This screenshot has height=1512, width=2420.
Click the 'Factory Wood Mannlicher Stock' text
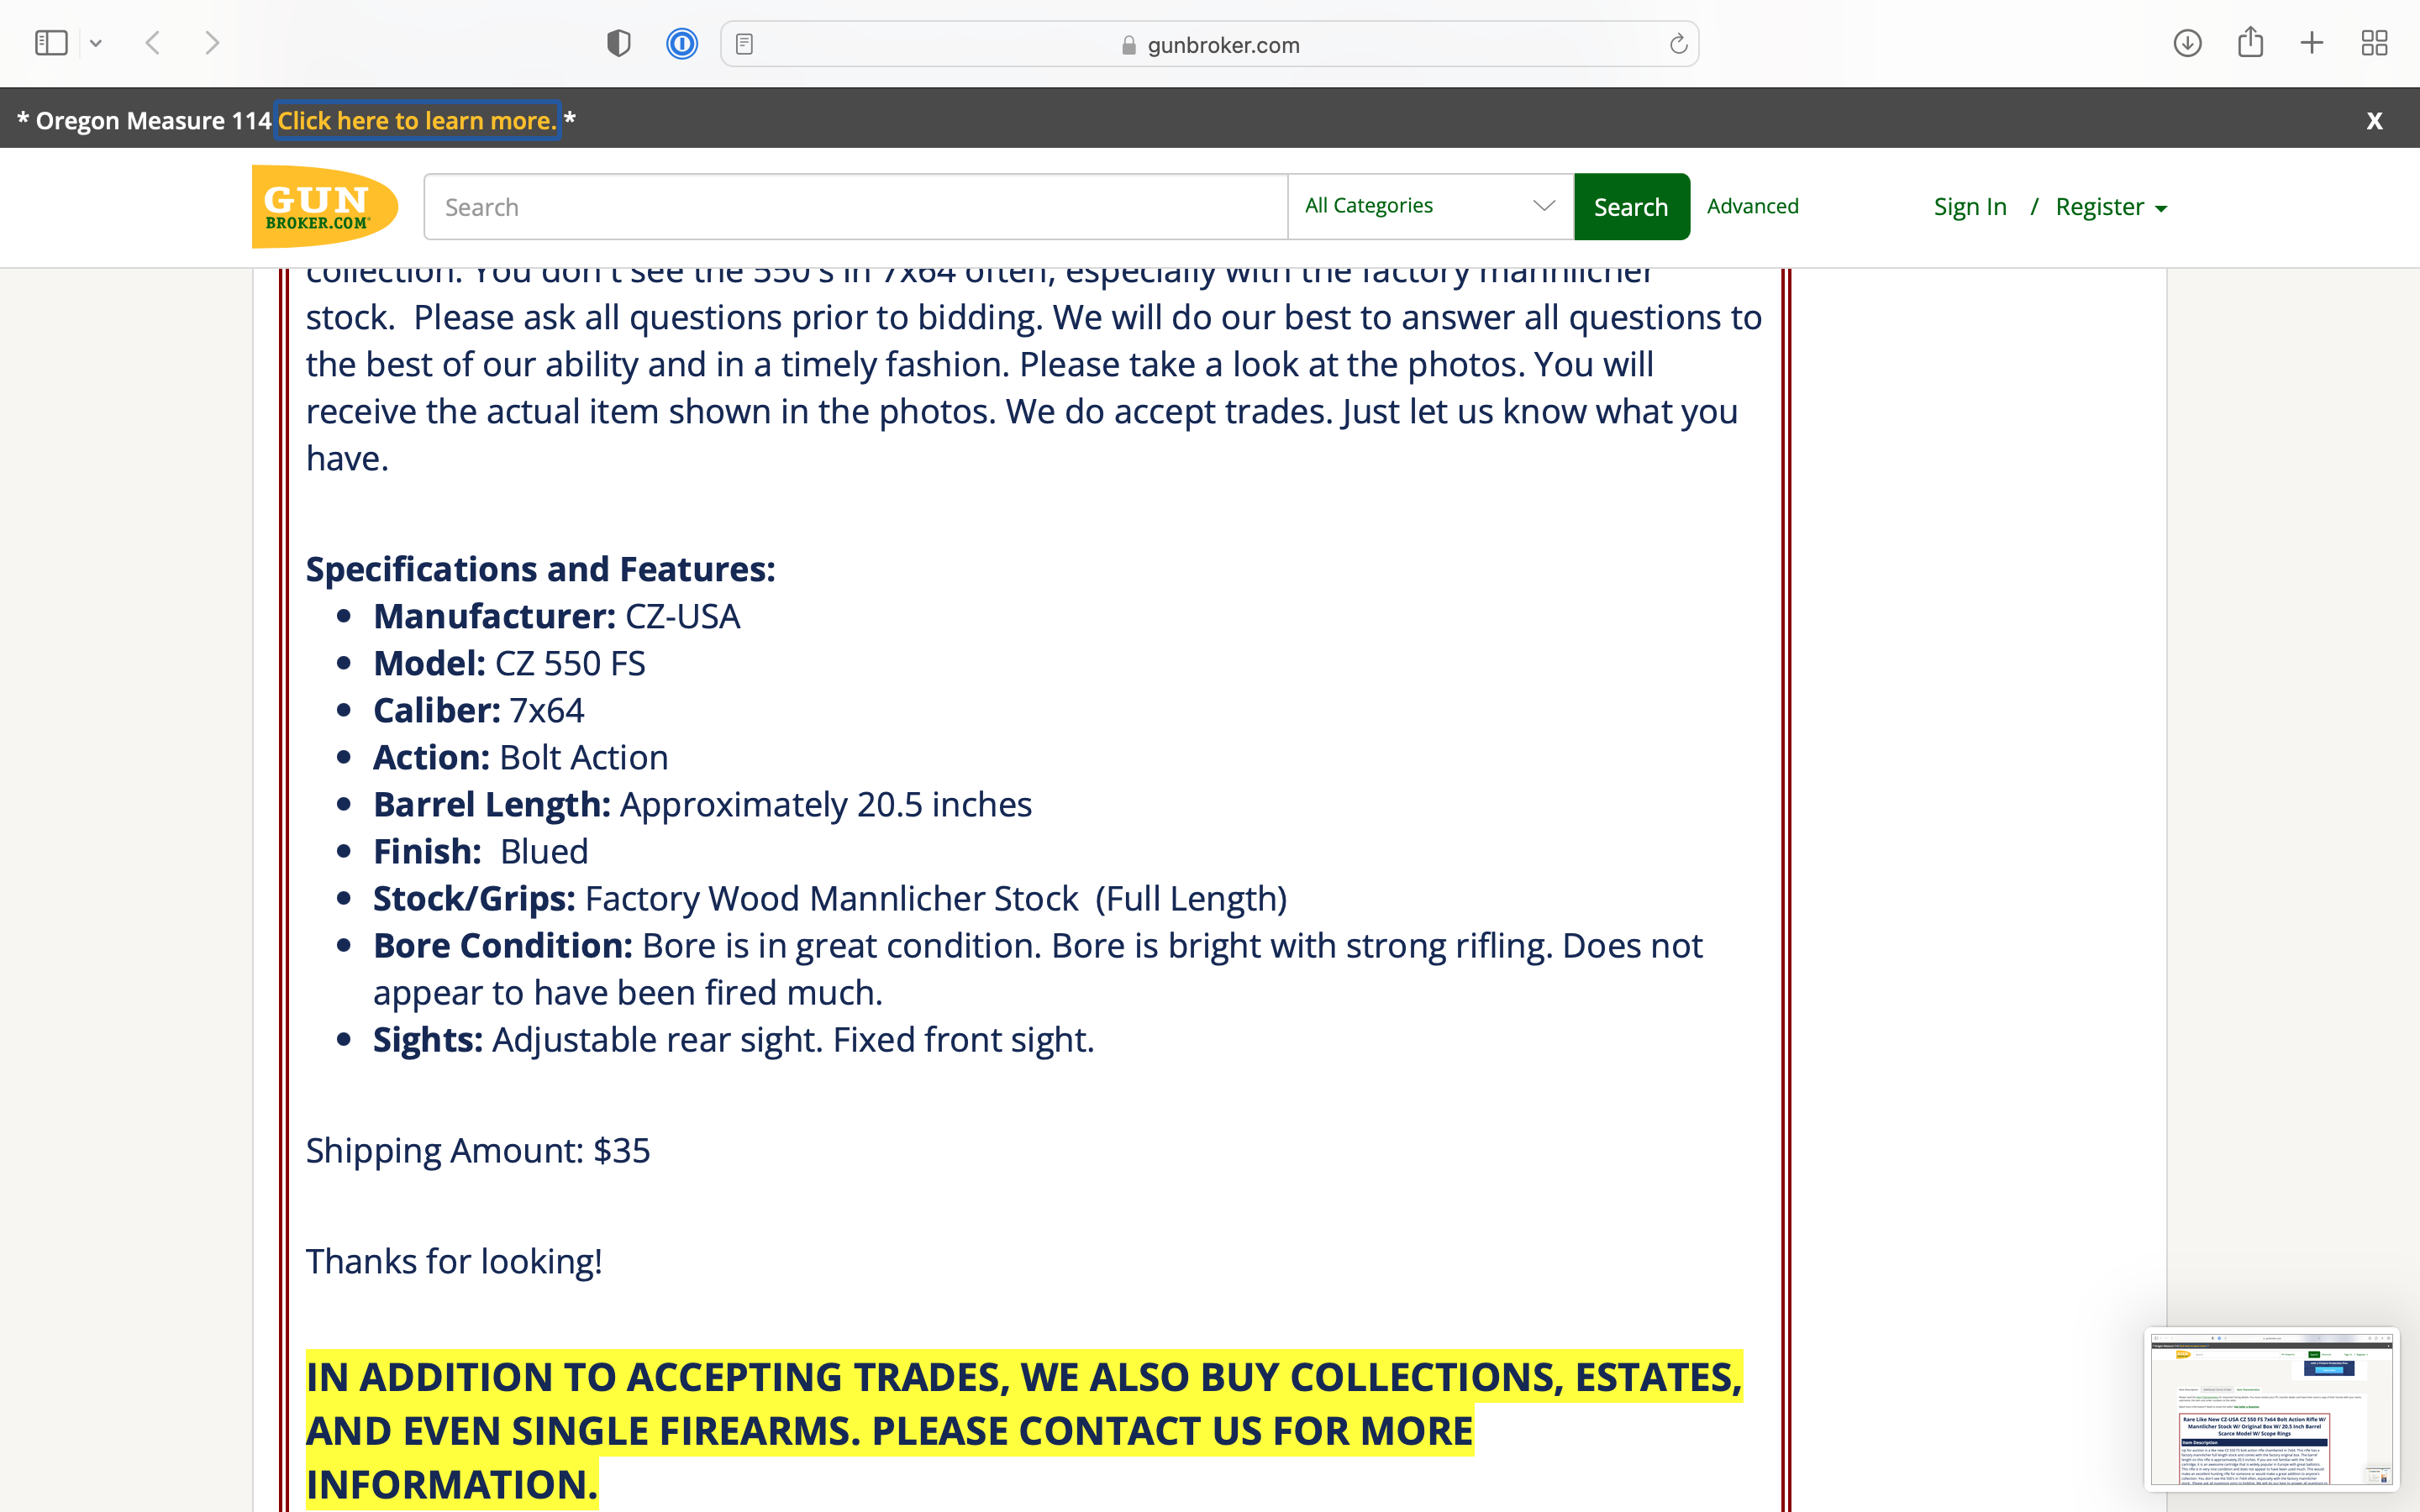click(x=831, y=898)
